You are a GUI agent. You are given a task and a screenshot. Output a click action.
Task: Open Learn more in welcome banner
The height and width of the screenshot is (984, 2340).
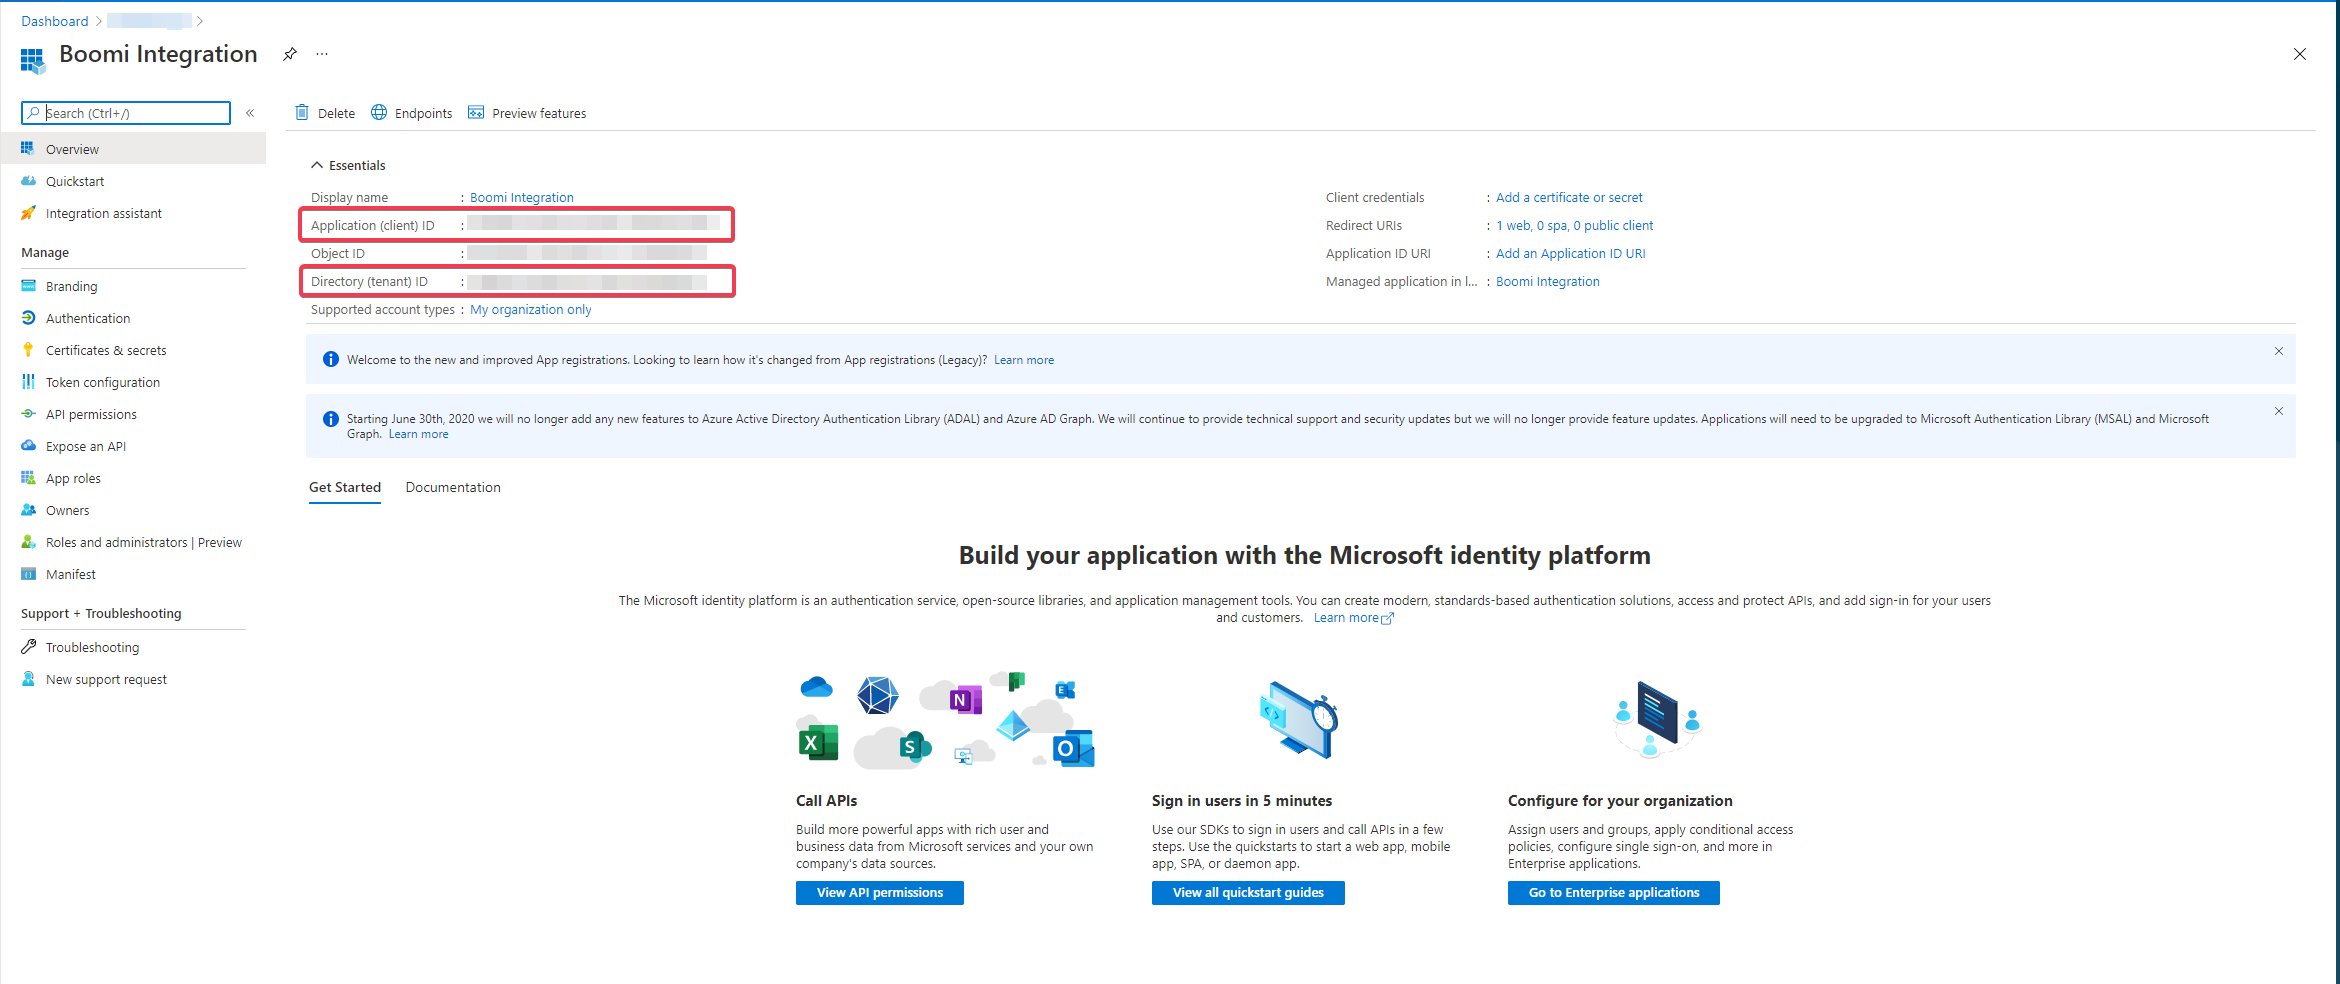[x=1024, y=360]
